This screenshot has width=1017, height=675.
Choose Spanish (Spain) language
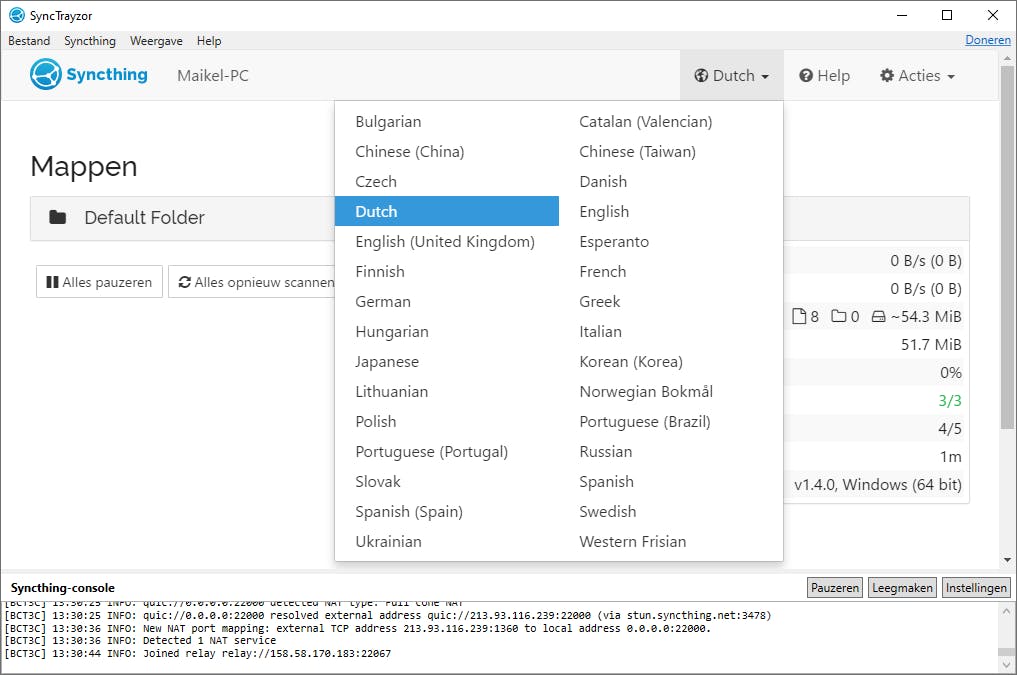(447, 512)
